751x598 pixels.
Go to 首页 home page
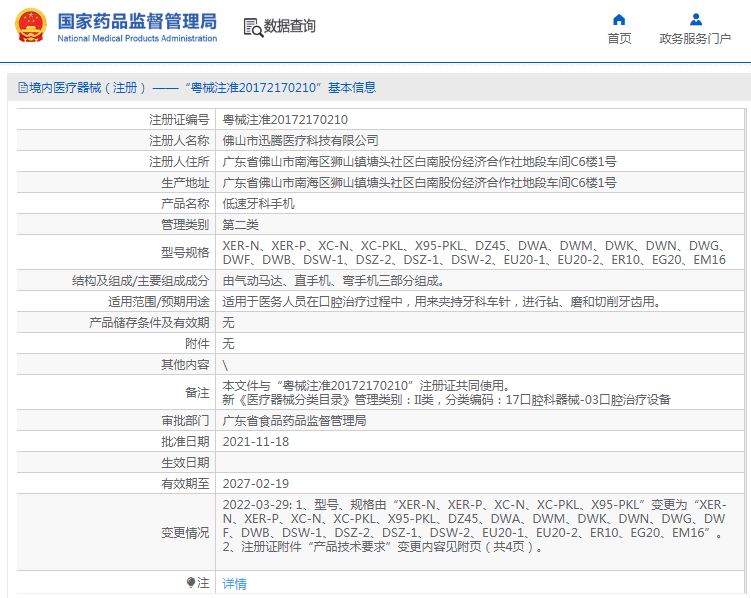coord(619,38)
